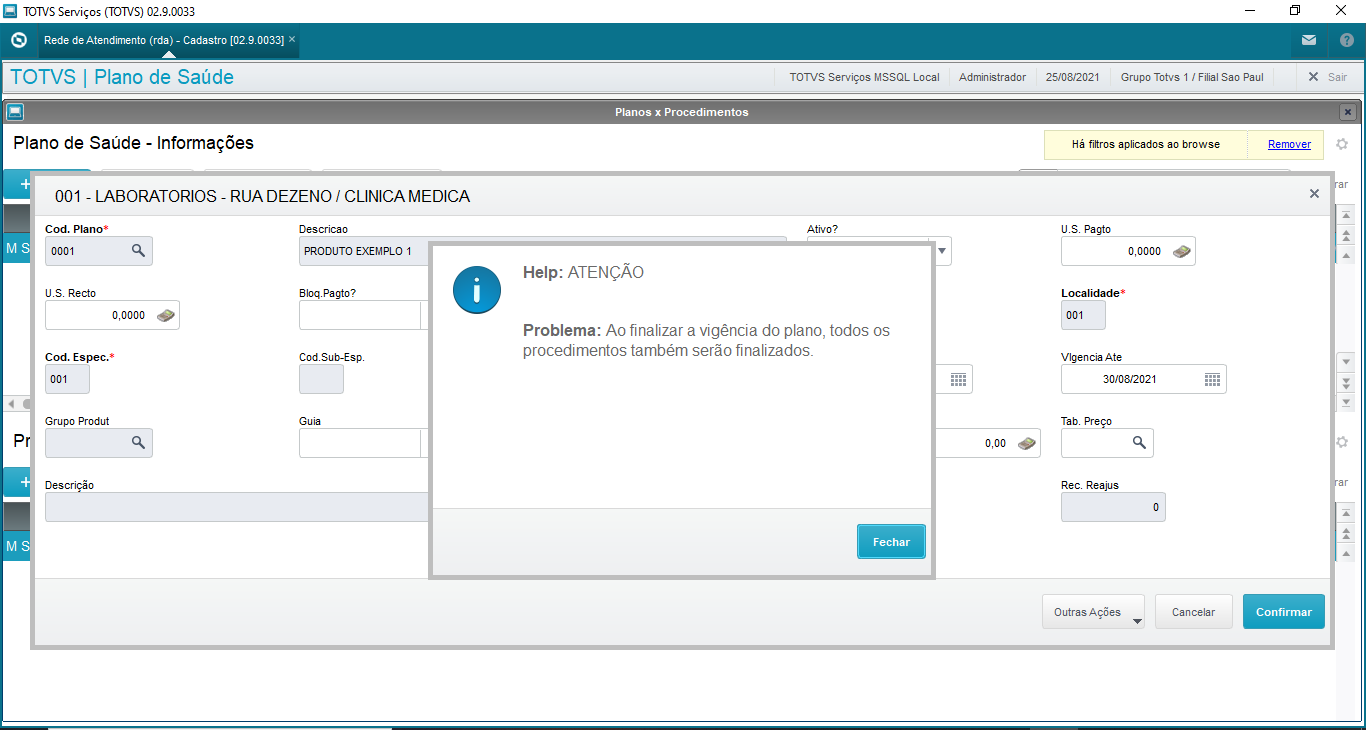Click Fechar to dismiss the help message
Viewport: 1366px width, 730px height.
coord(891,542)
